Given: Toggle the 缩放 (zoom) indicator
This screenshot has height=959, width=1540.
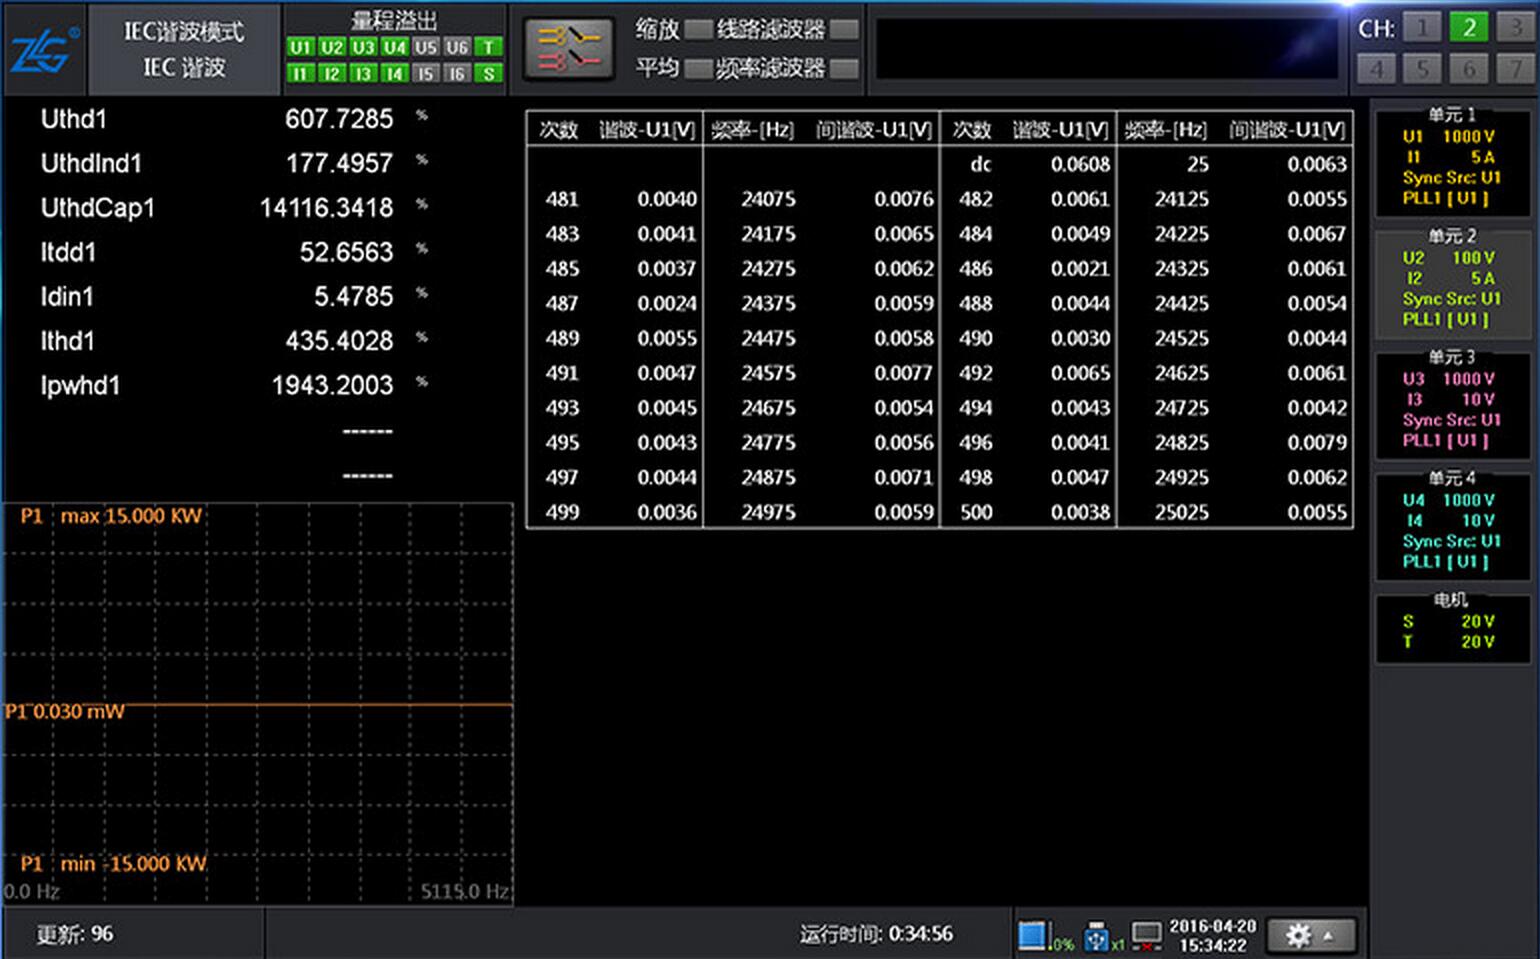Looking at the screenshot, I should [x=698, y=29].
